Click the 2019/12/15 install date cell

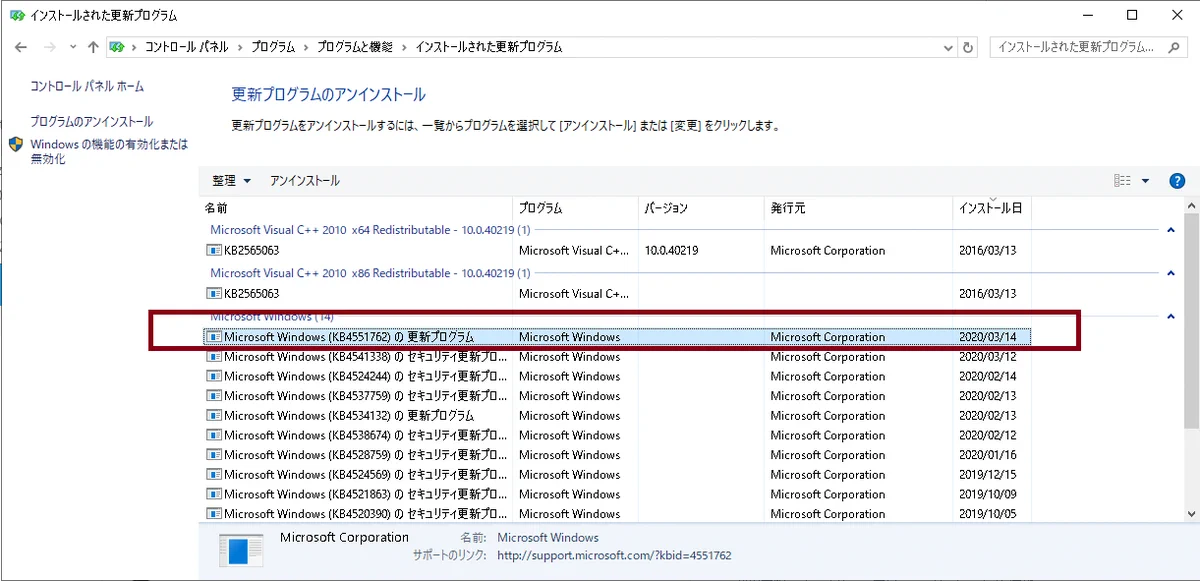click(x=987, y=475)
